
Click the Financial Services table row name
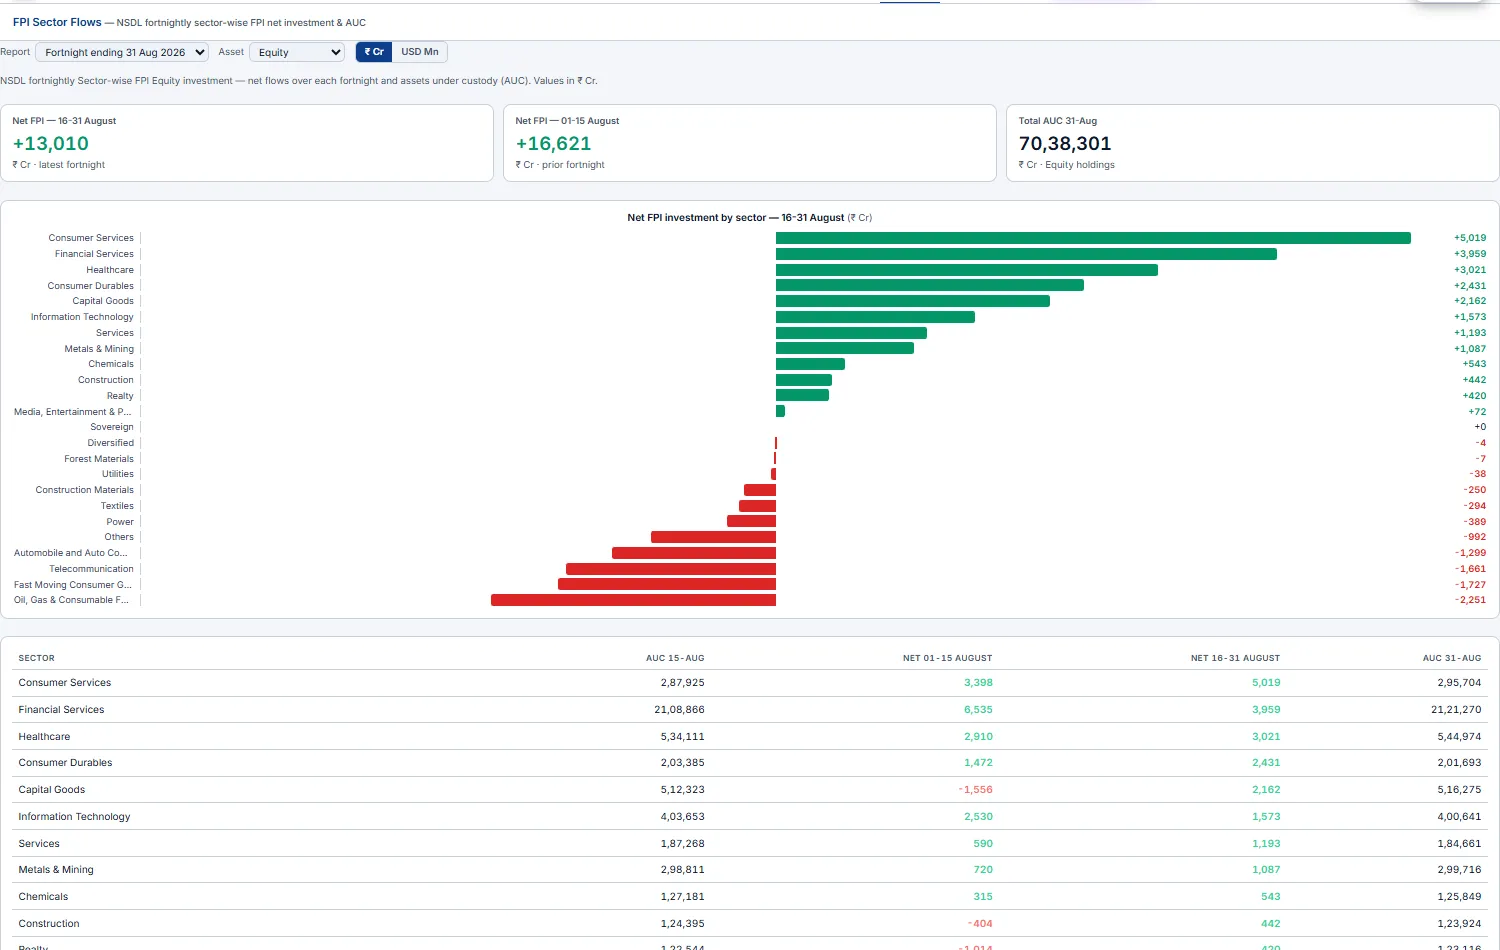[x=61, y=710]
